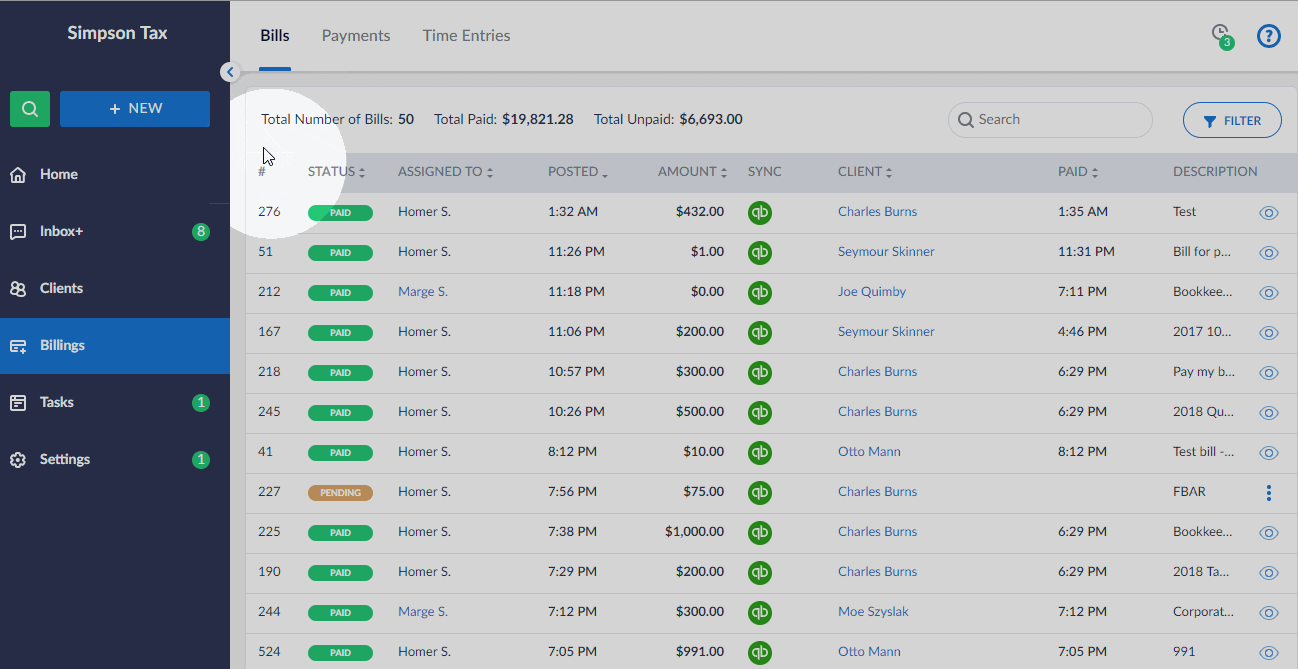
Task: Sort bills by Amount column
Action: tap(692, 172)
